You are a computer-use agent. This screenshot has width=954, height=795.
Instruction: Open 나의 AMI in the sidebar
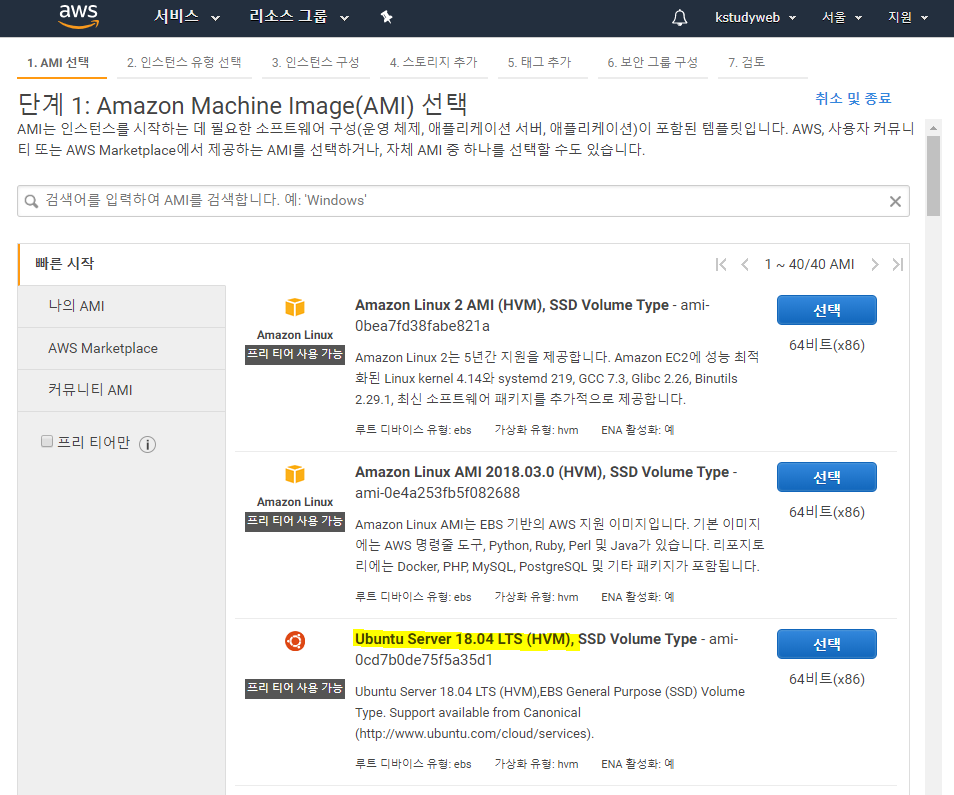click(122, 306)
